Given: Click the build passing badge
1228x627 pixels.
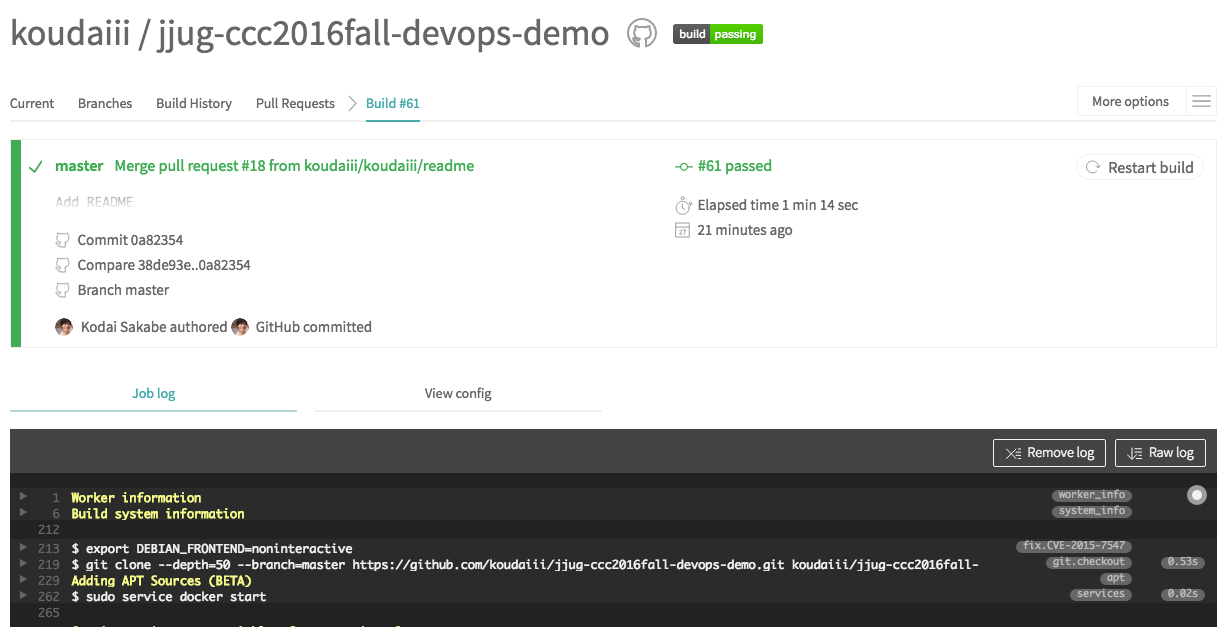Looking at the screenshot, I should [x=717, y=34].
